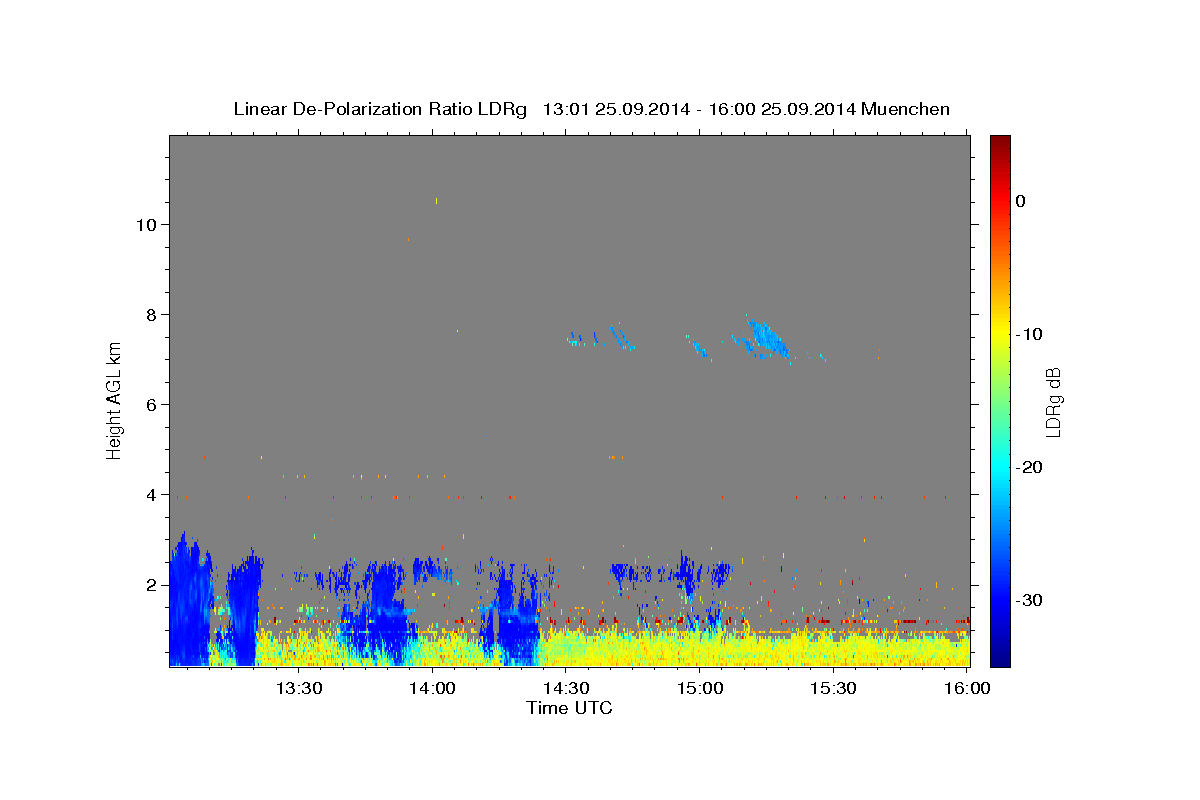Viewport: 1200px width, 800px height.
Task: Click the '2' height tick label
Action: tap(151, 584)
